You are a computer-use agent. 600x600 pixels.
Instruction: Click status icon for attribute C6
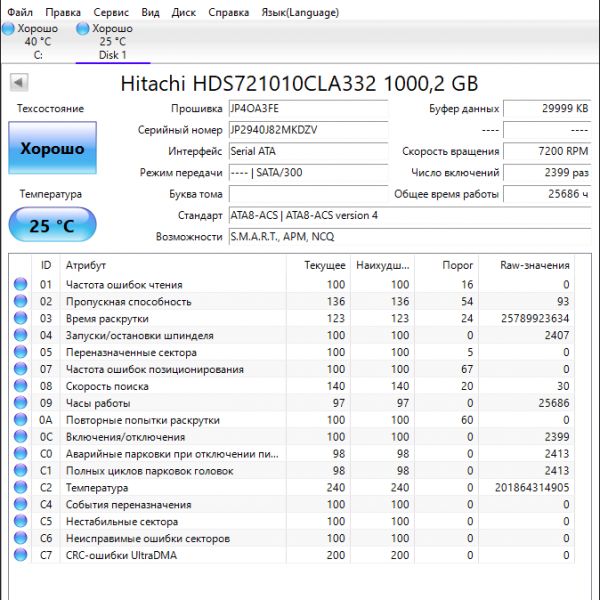(x=20, y=538)
